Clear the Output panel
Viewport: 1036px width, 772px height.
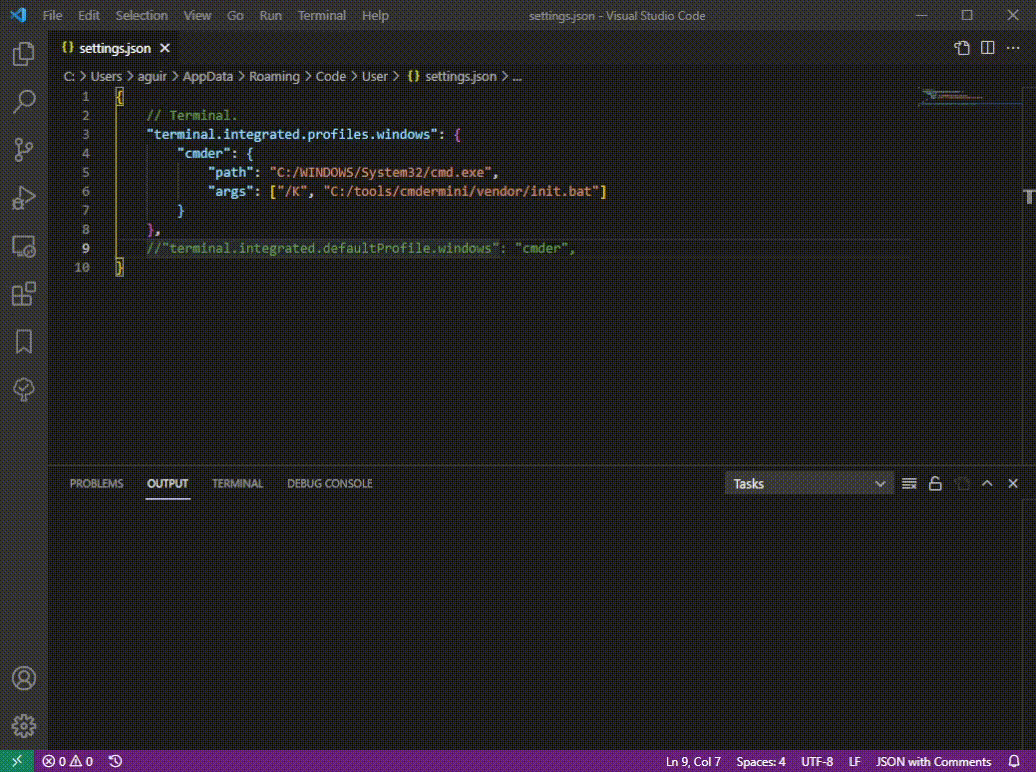(909, 484)
